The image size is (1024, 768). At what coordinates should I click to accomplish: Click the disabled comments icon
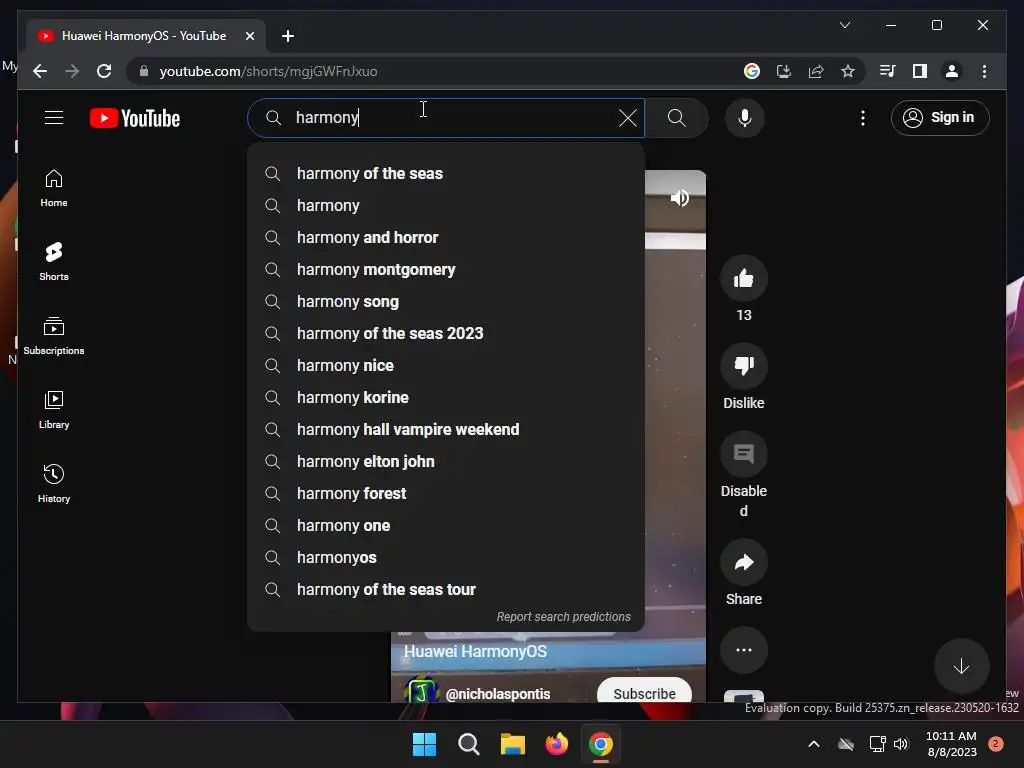click(744, 454)
